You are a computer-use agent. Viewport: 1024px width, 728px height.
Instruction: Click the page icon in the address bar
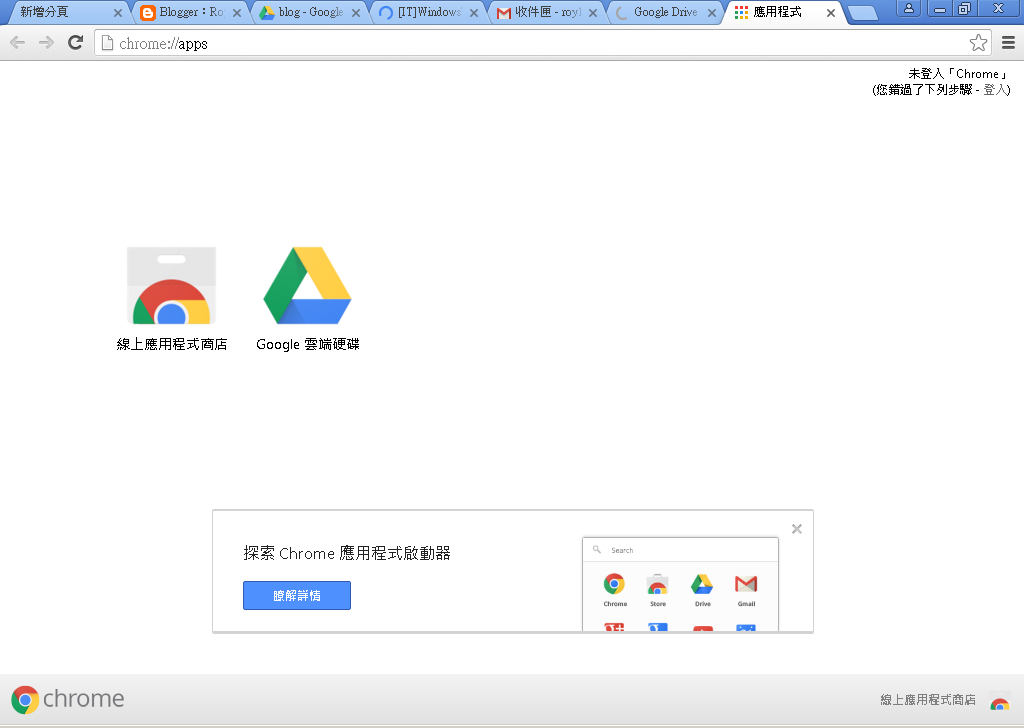pyautogui.click(x=107, y=43)
